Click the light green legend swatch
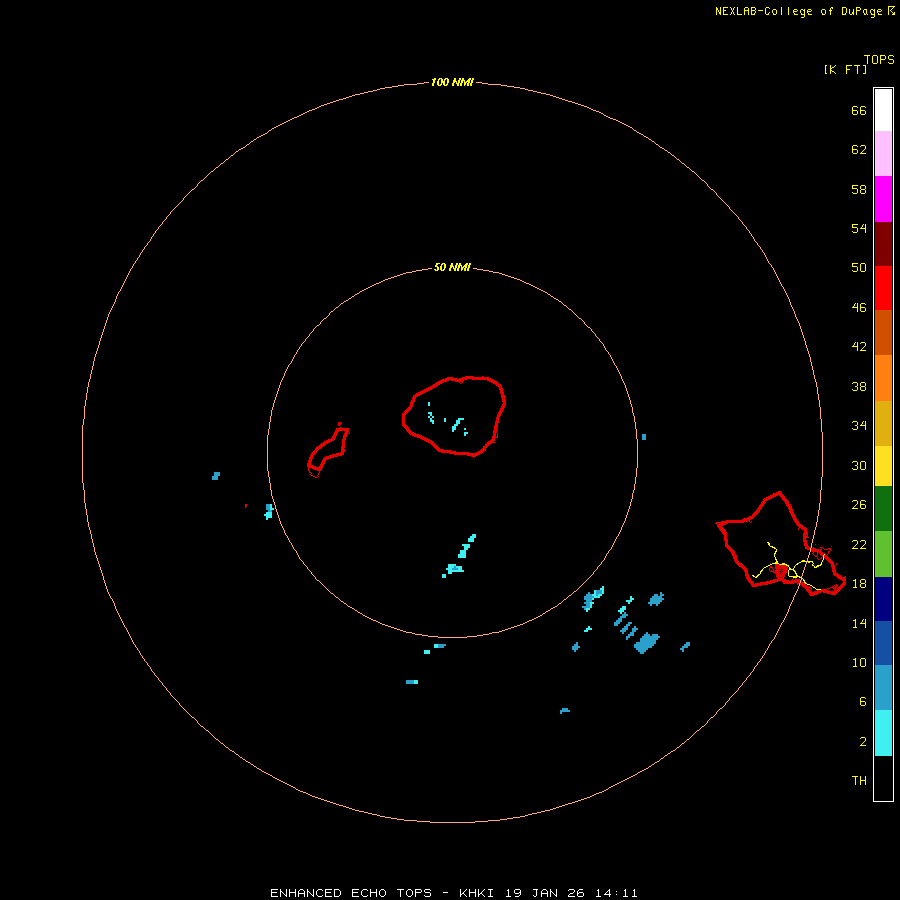Viewport: 900px width, 900px height. click(883, 554)
